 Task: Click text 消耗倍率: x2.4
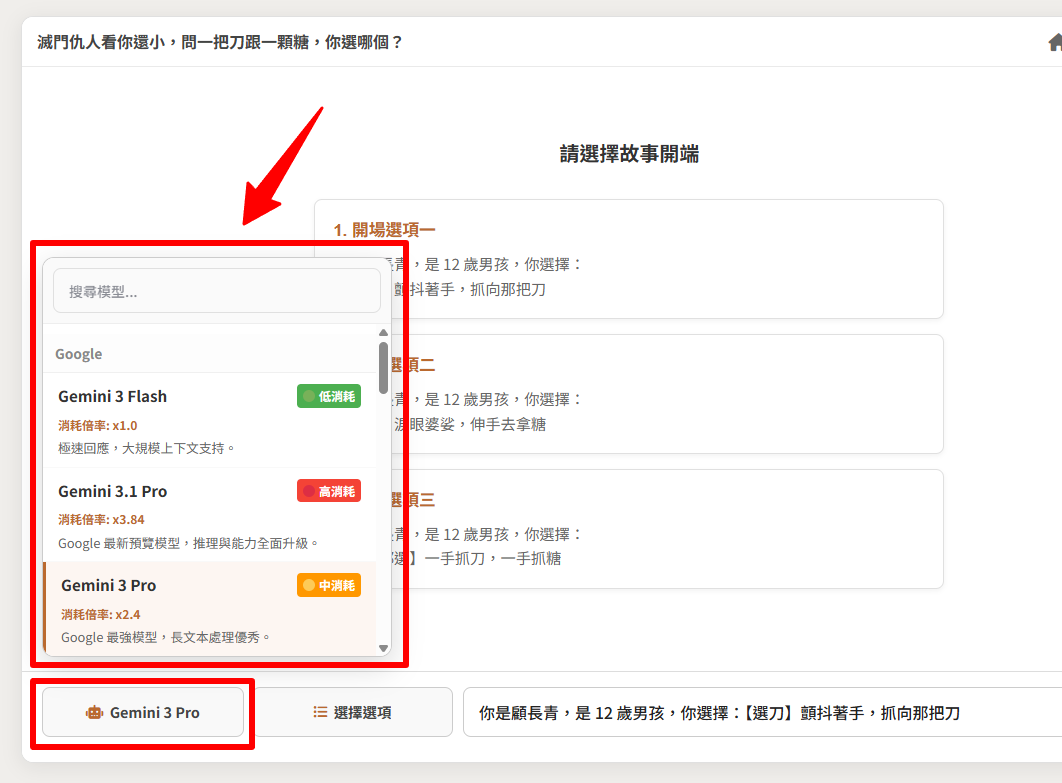(x=100, y=614)
